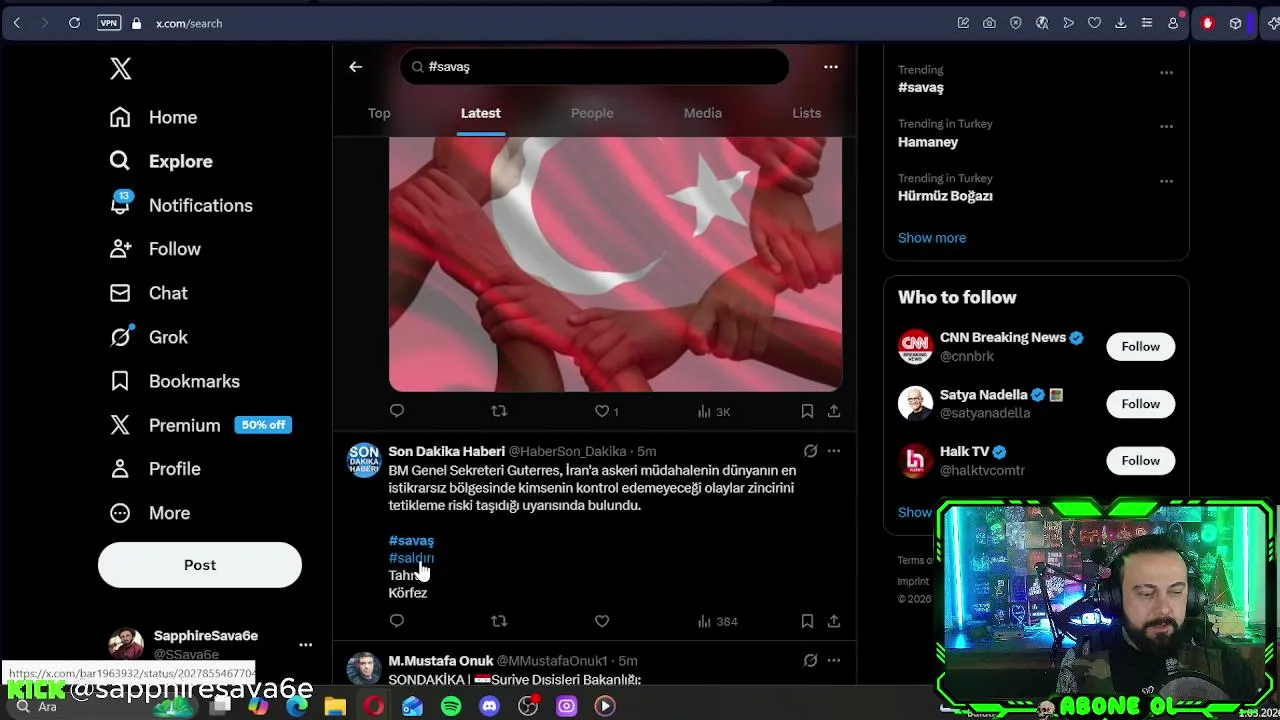Like the Son Dakika Haberi post
This screenshot has height=720, width=1280.
tap(602, 621)
